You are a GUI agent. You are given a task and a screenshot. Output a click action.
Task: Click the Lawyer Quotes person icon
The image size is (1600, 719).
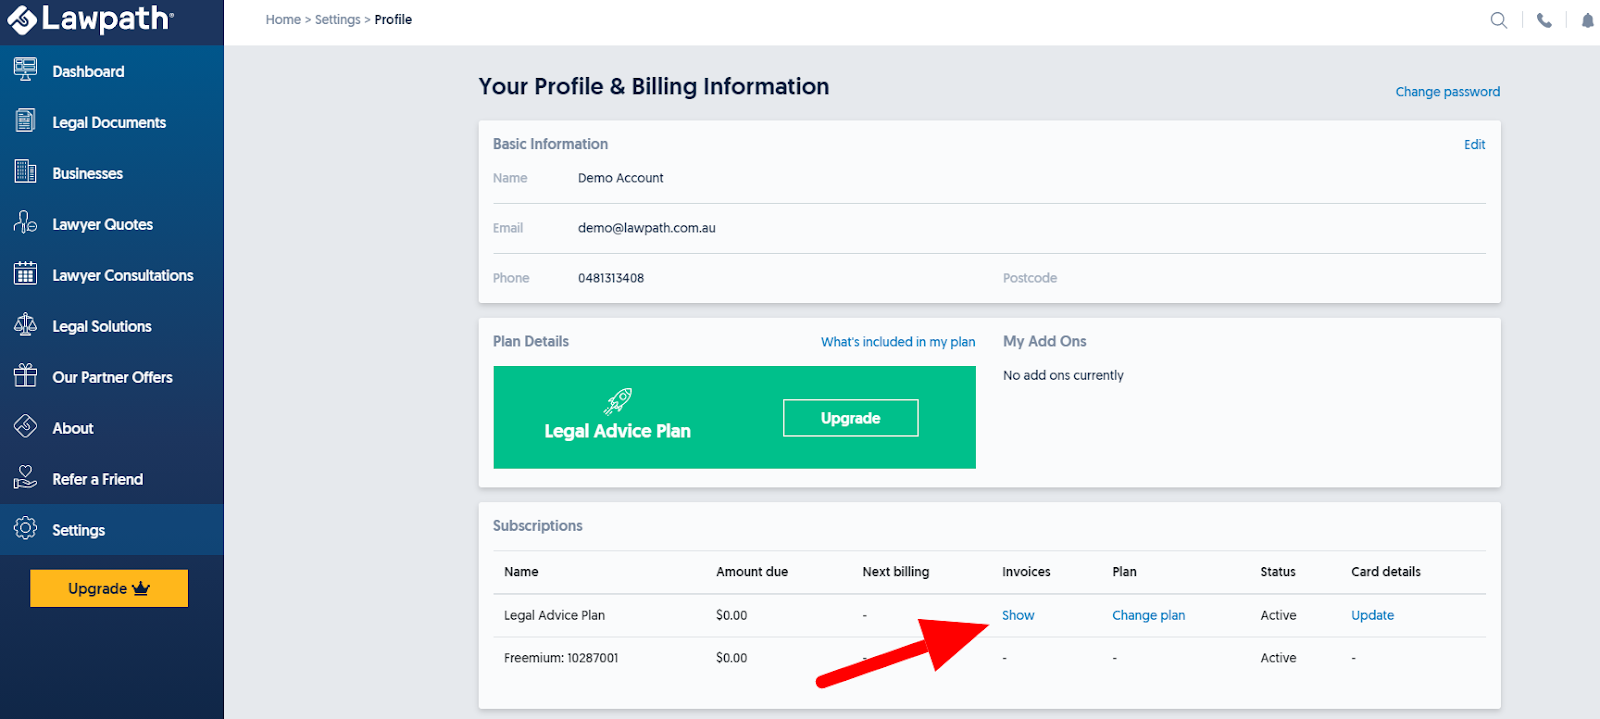[26, 223]
